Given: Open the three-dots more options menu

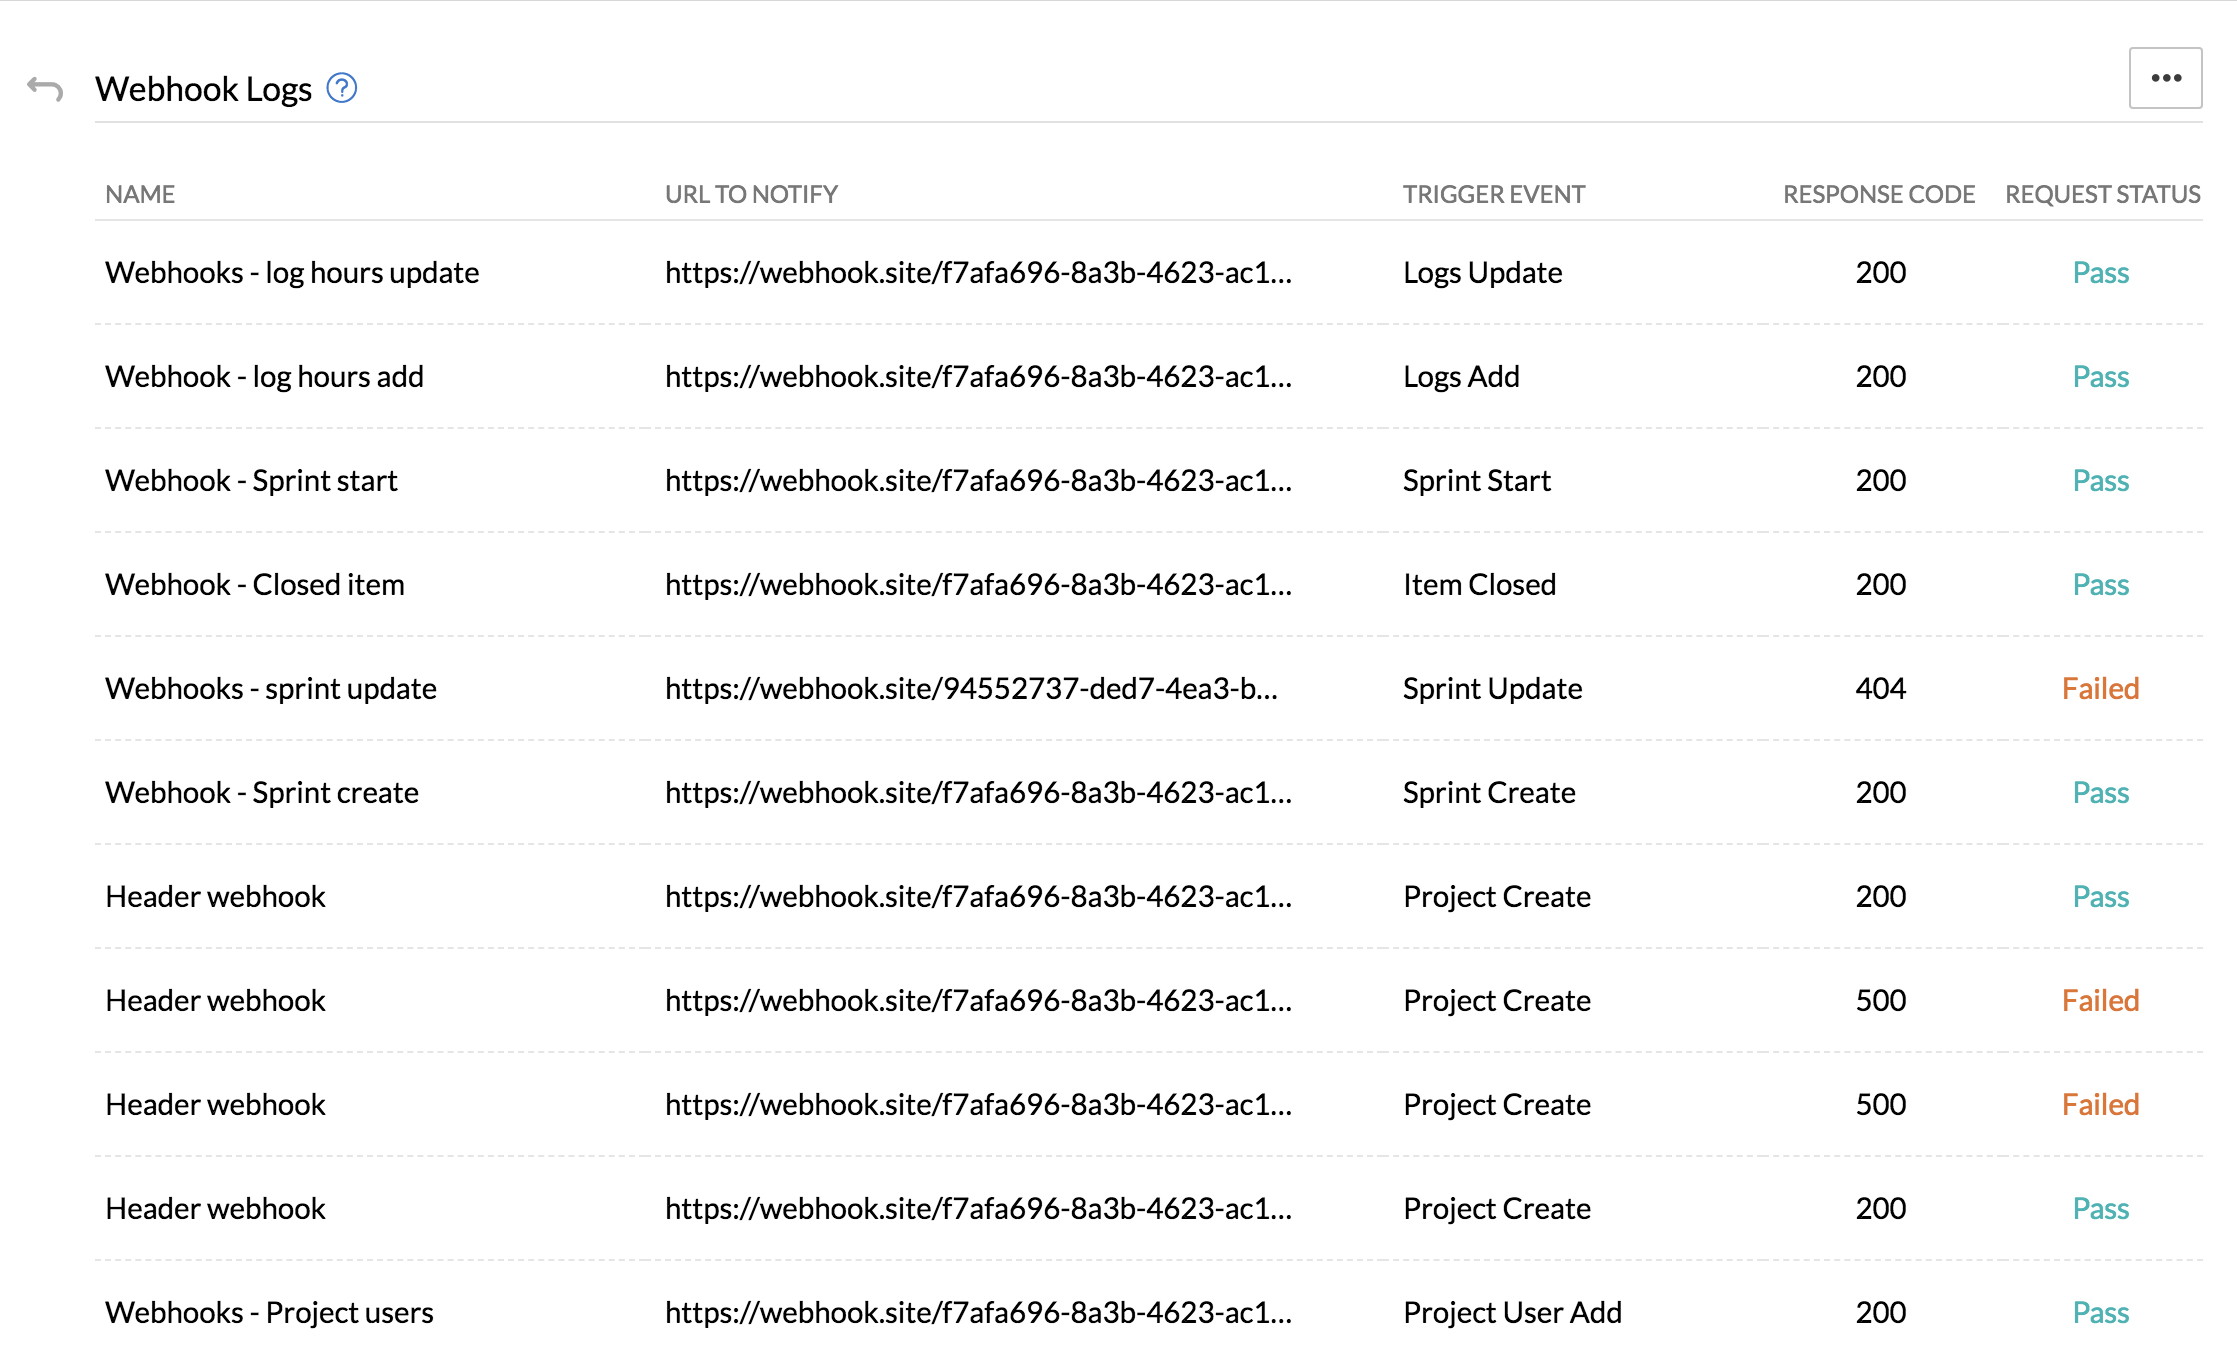Looking at the screenshot, I should pyautogui.click(x=2165, y=78).
